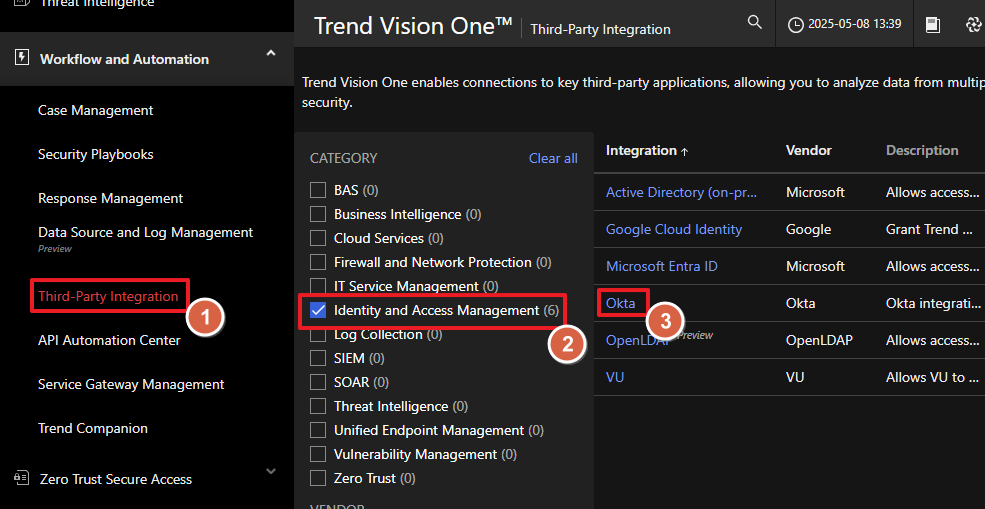Screen dimensions: 985x509
Task: Go to Security Playbooks menu item
Action: pyautogui.click(x=95, y=154)
